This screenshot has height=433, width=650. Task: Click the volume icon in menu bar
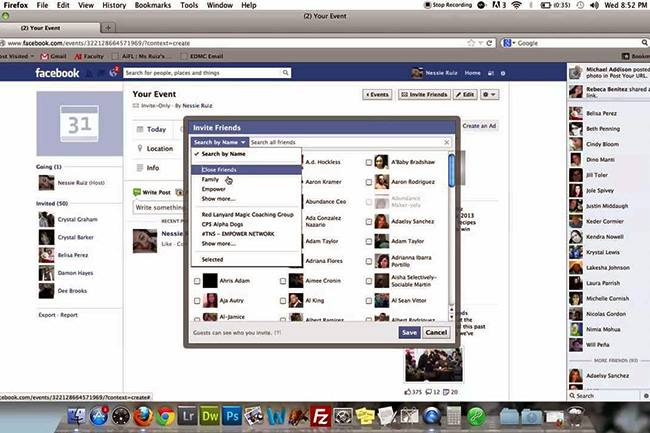coord(594,5)
